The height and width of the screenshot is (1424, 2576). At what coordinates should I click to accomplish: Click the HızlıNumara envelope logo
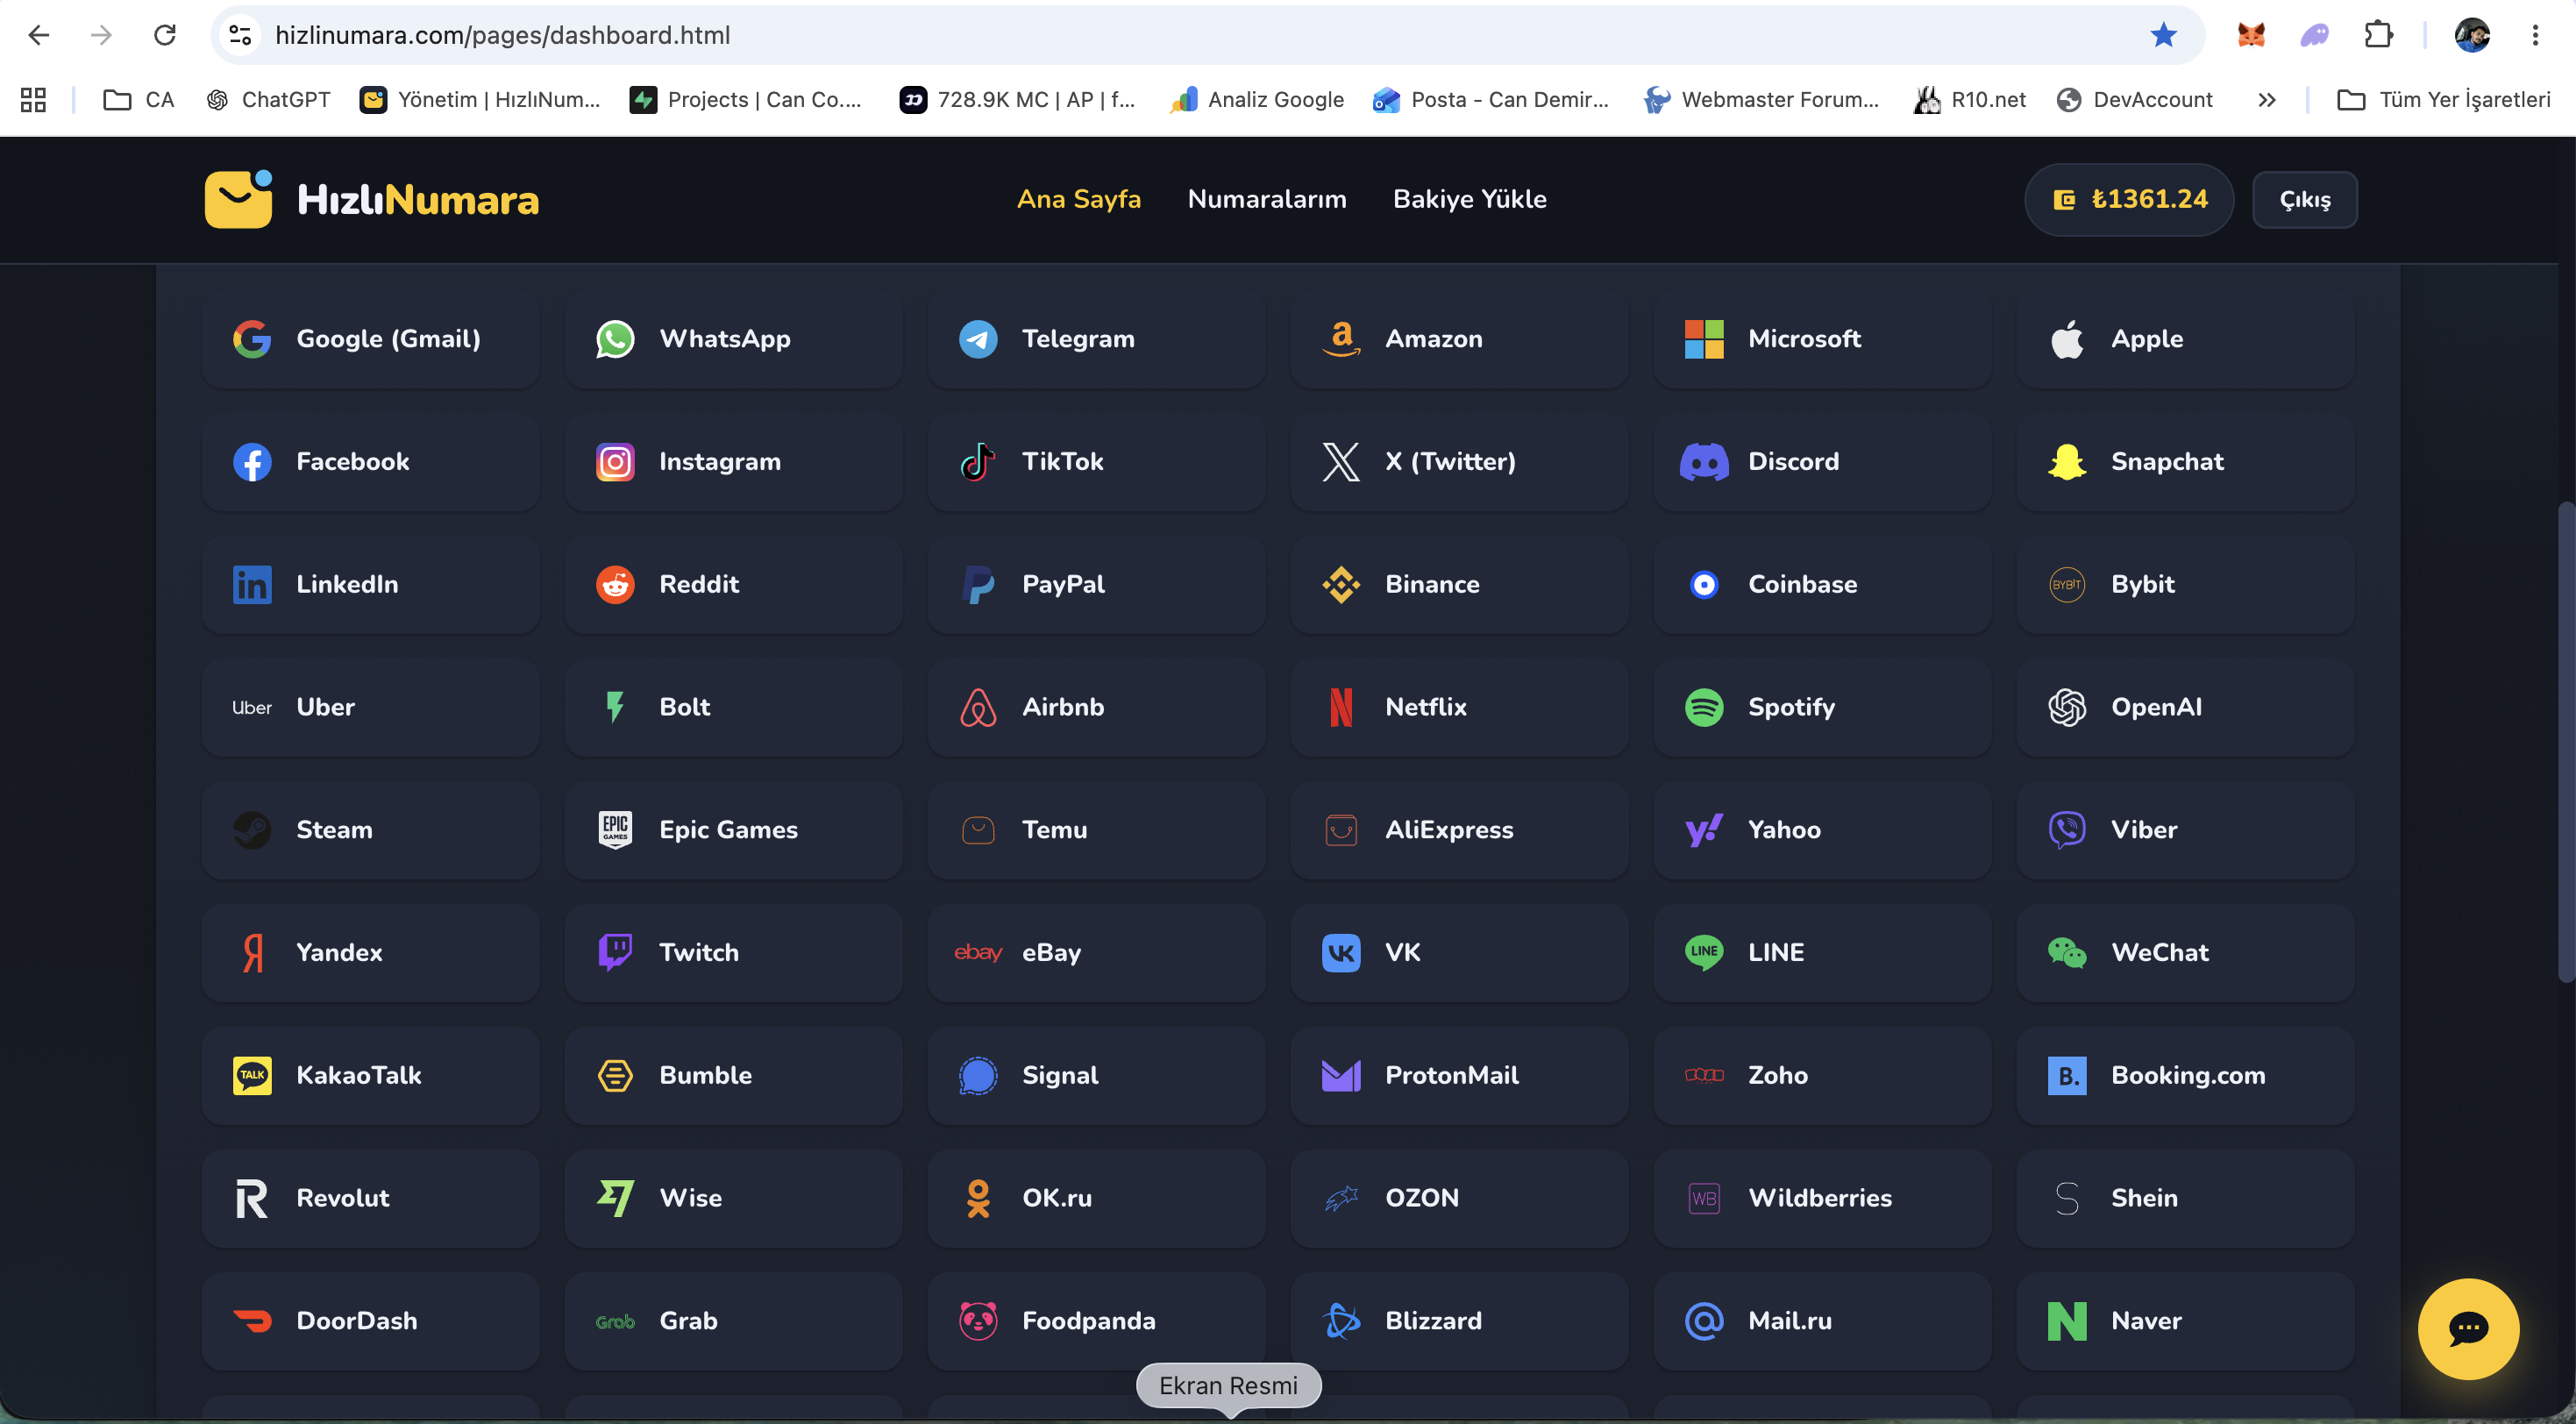[x=238, y=199]
